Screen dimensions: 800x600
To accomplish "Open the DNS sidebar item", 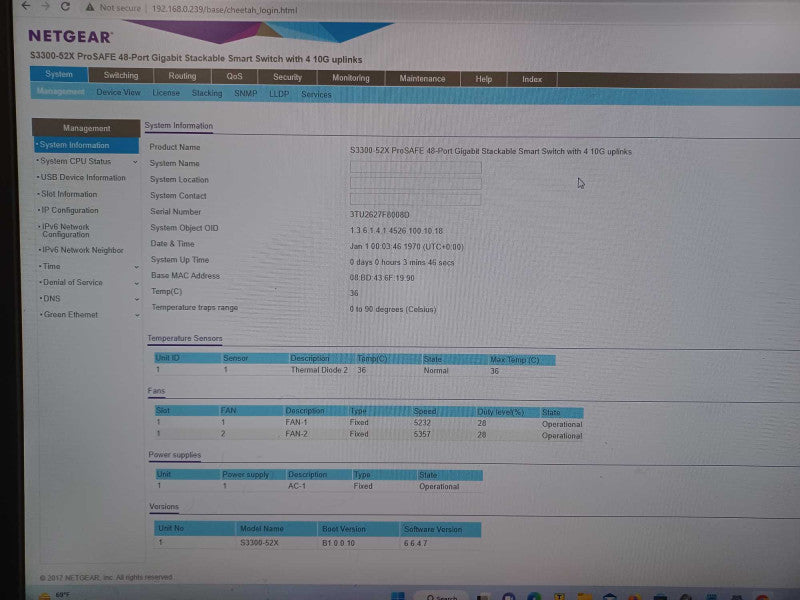I will (x=52, y=298).
